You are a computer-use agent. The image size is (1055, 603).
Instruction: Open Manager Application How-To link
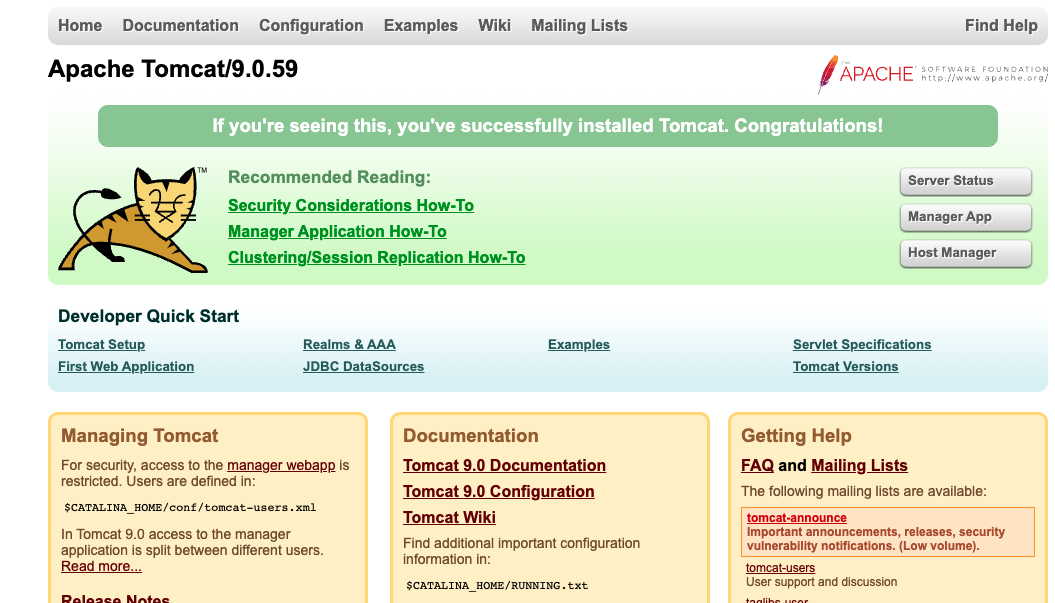[337, 232]
